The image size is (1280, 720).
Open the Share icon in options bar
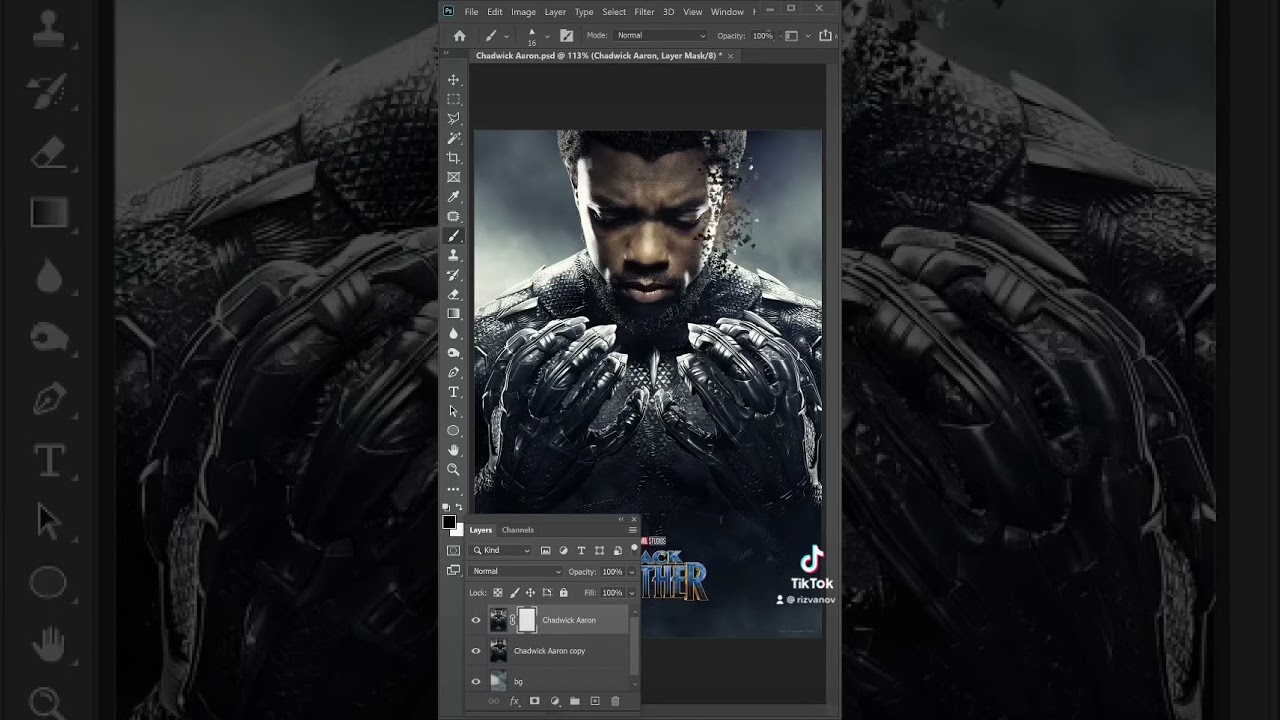[825, 35]
